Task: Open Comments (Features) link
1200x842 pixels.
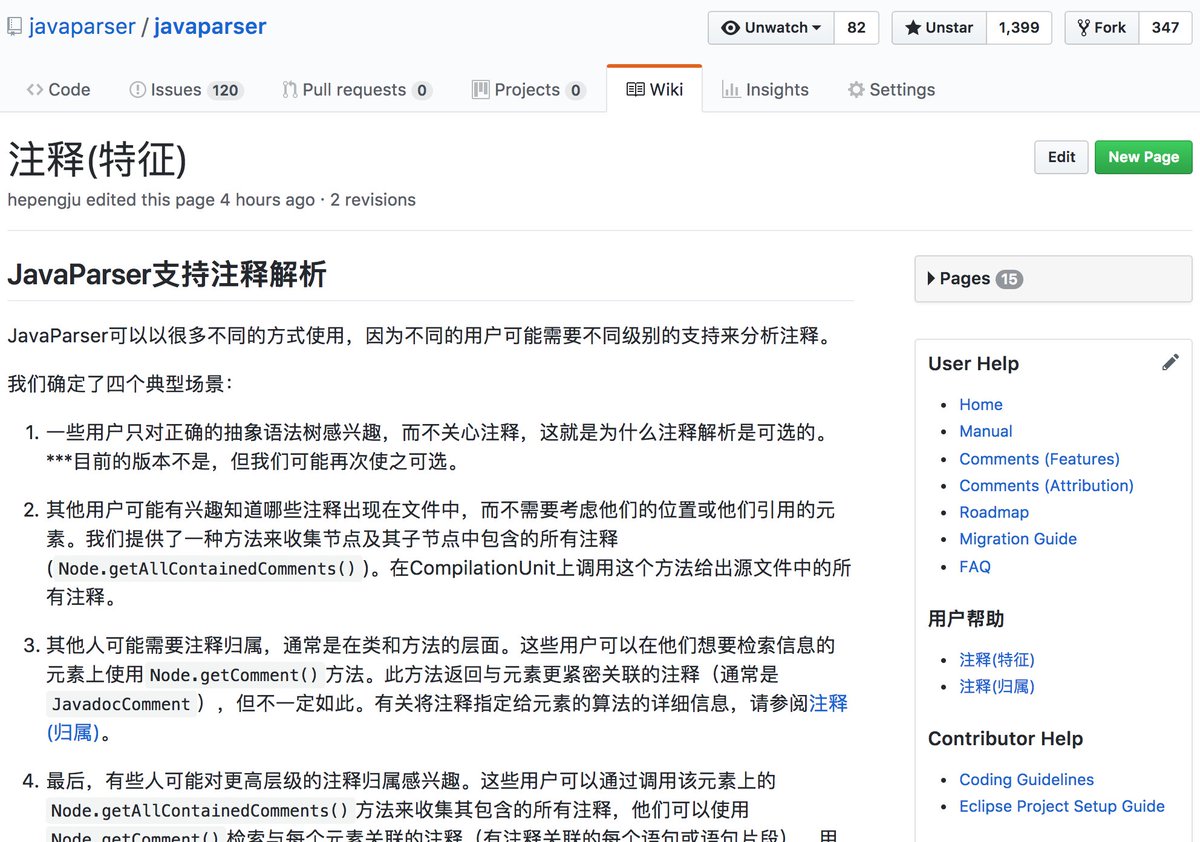Action: click(1039, 459)
